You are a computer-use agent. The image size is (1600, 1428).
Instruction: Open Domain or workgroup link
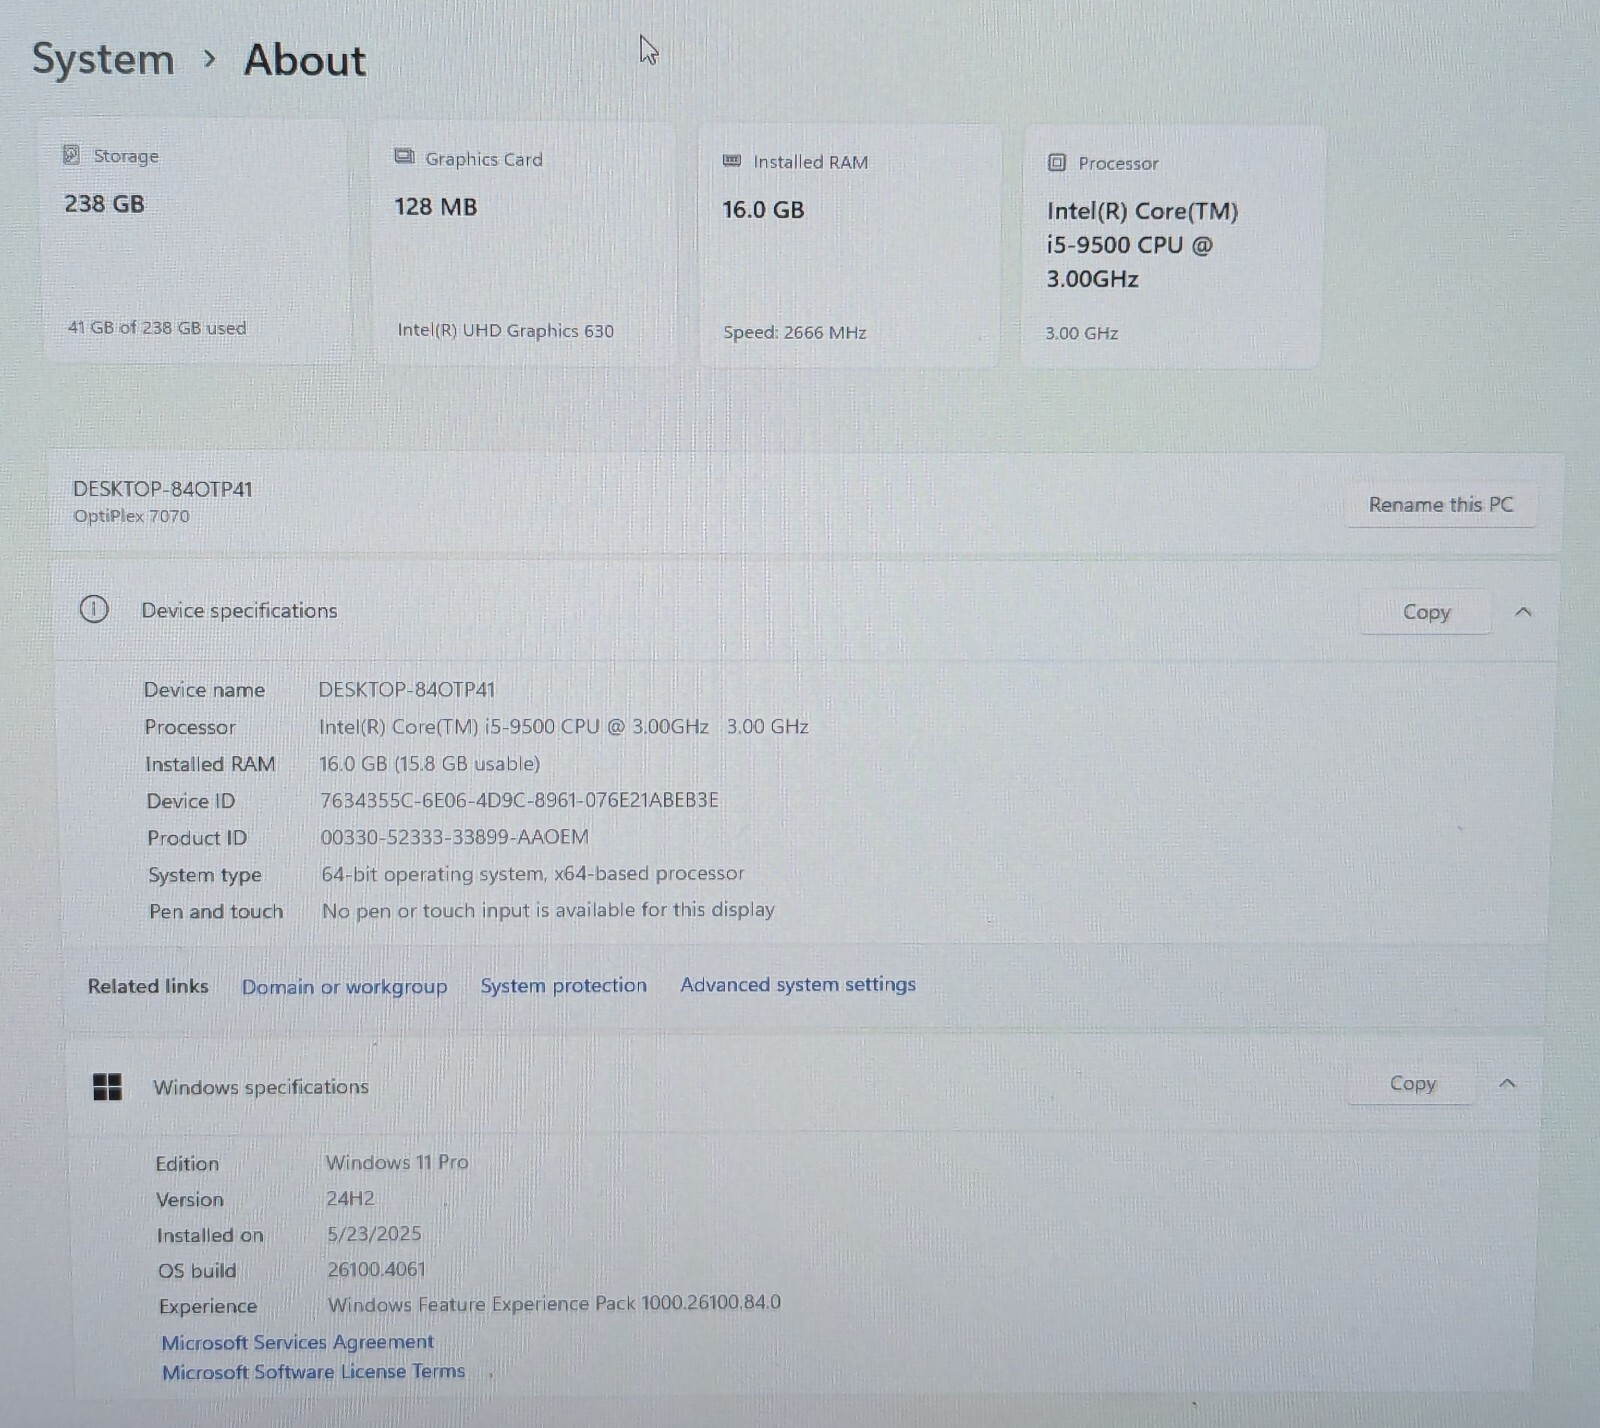[x=344, y=986]
